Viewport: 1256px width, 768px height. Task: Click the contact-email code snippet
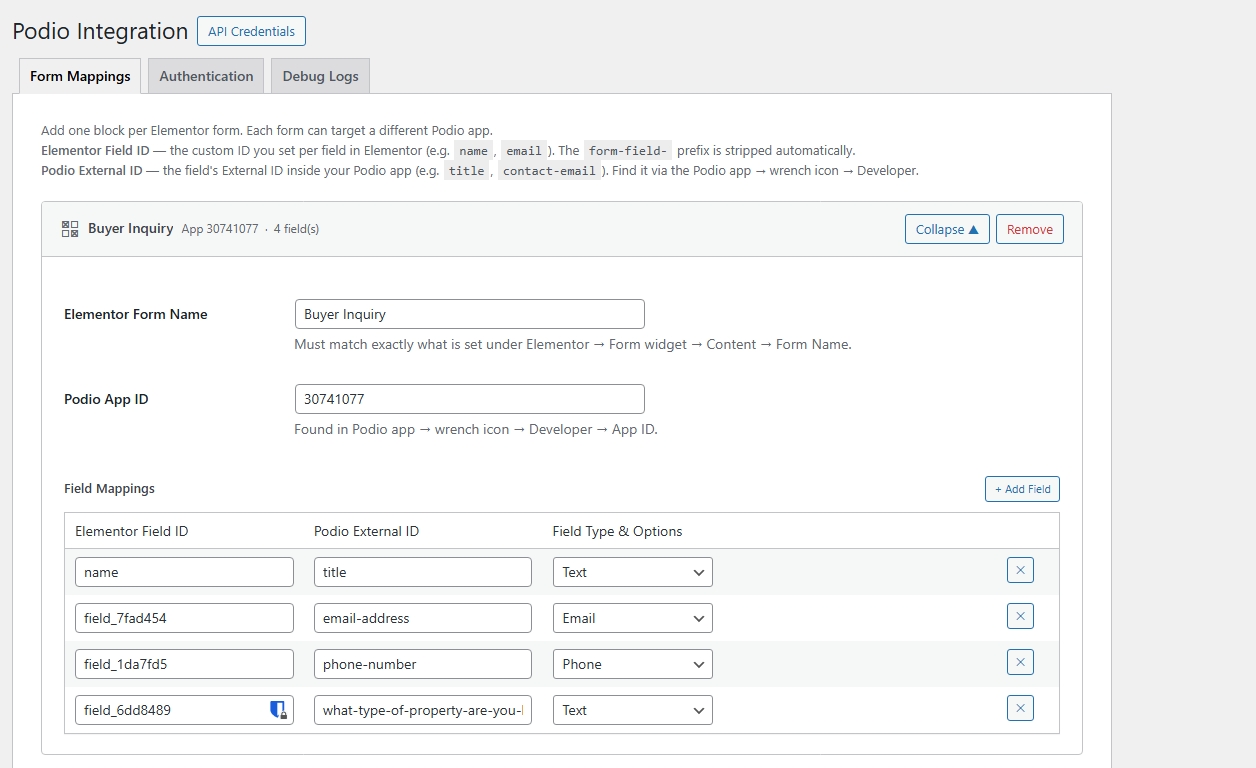(550, 171)
